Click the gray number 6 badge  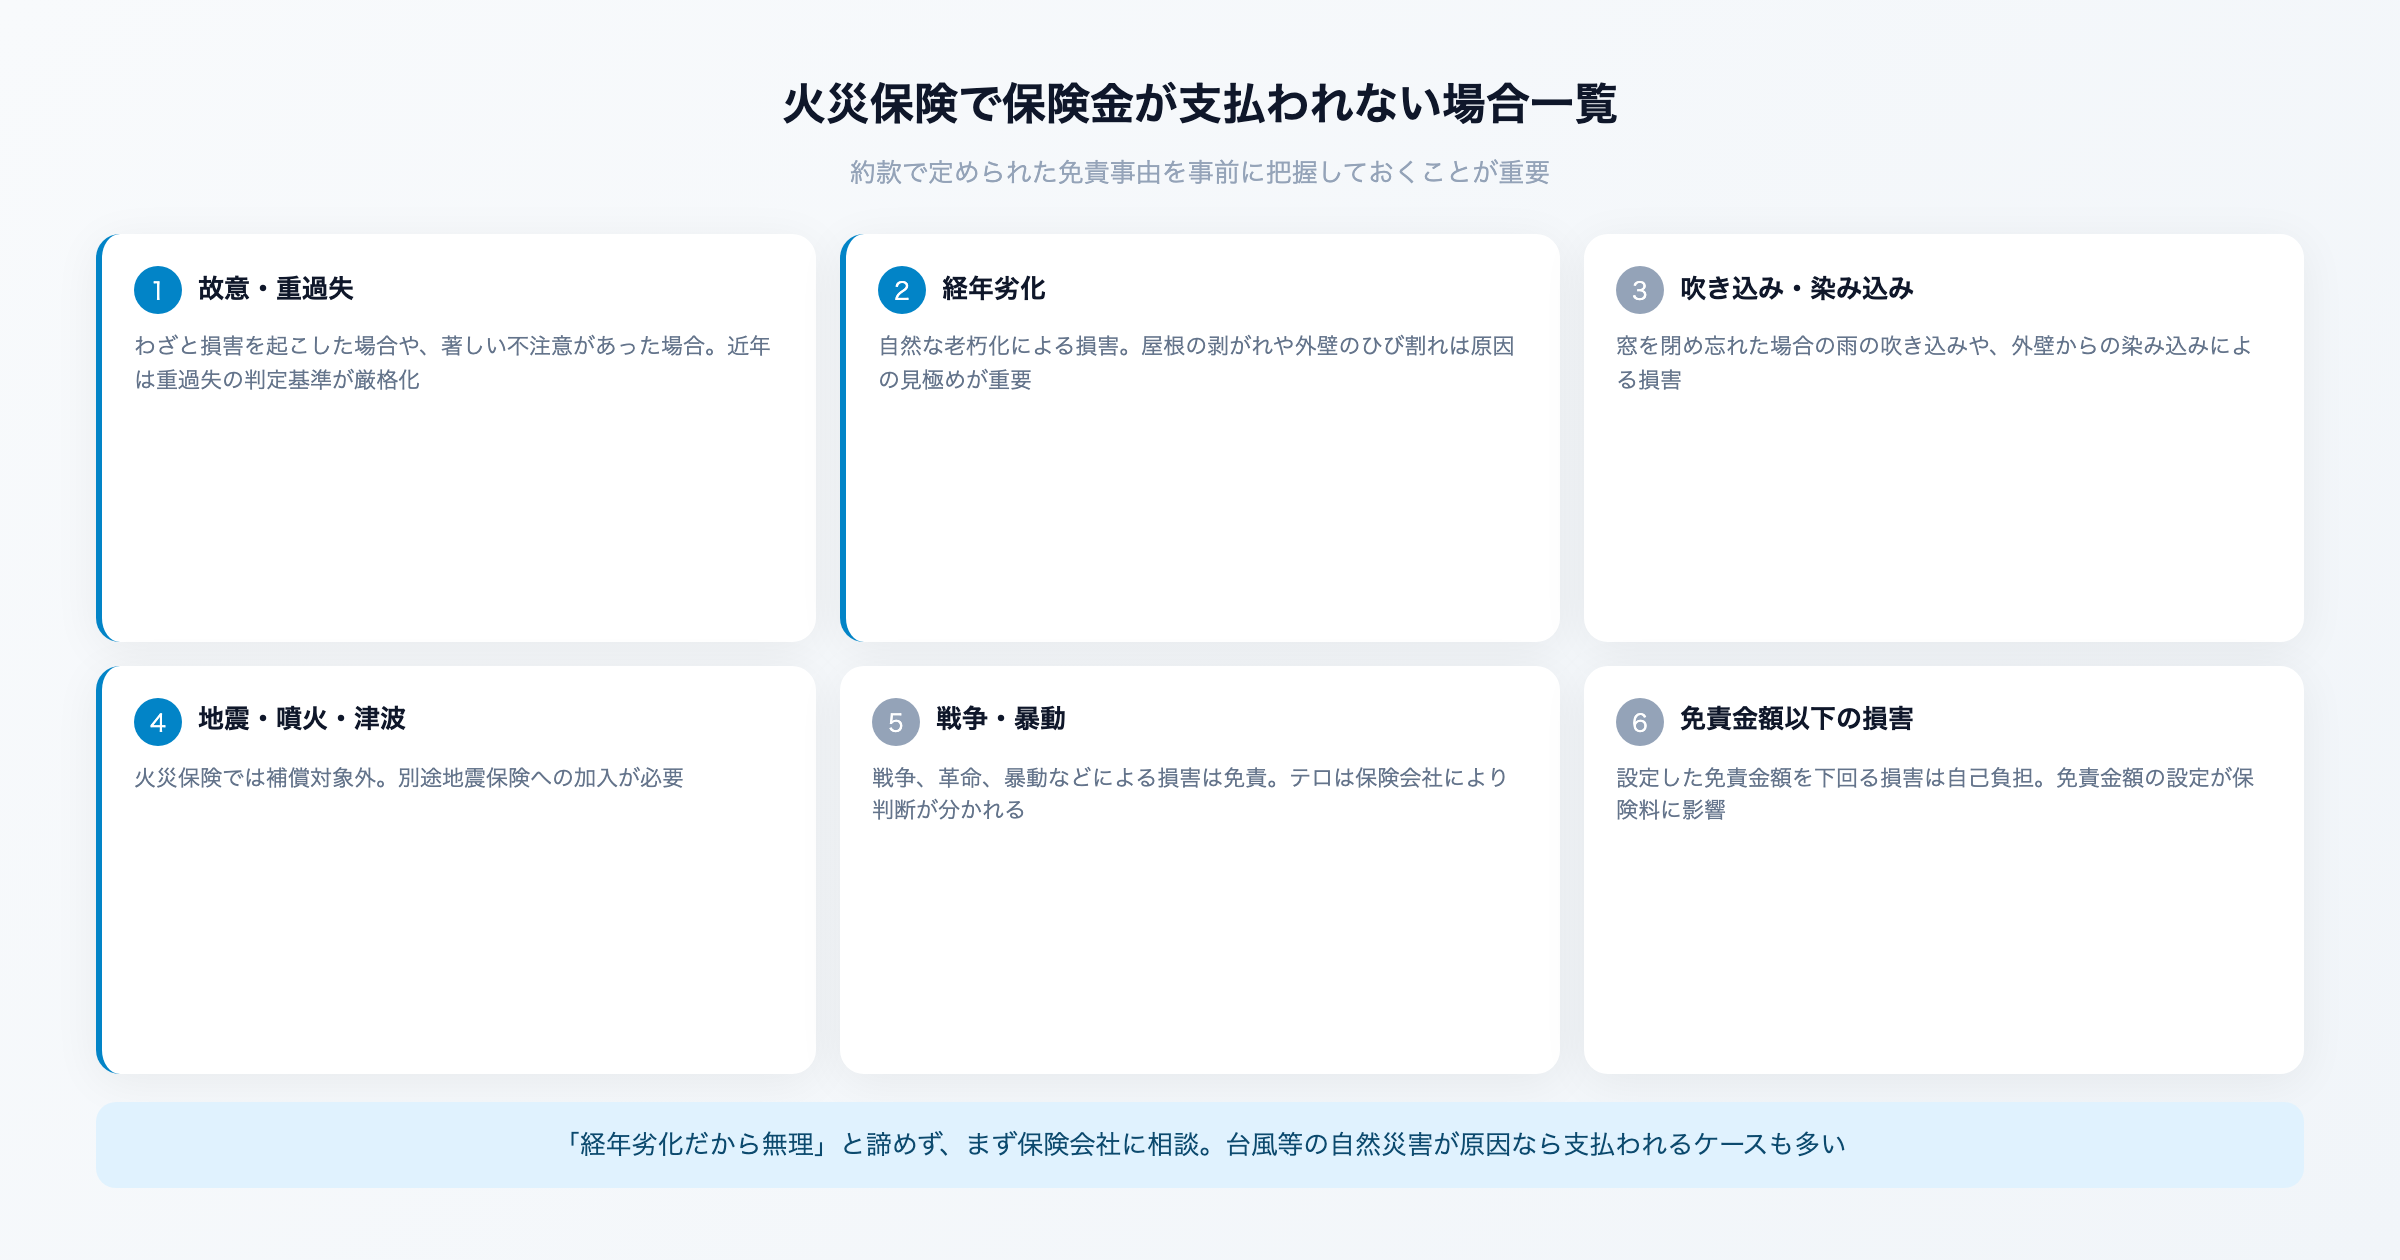point(1640,722)
